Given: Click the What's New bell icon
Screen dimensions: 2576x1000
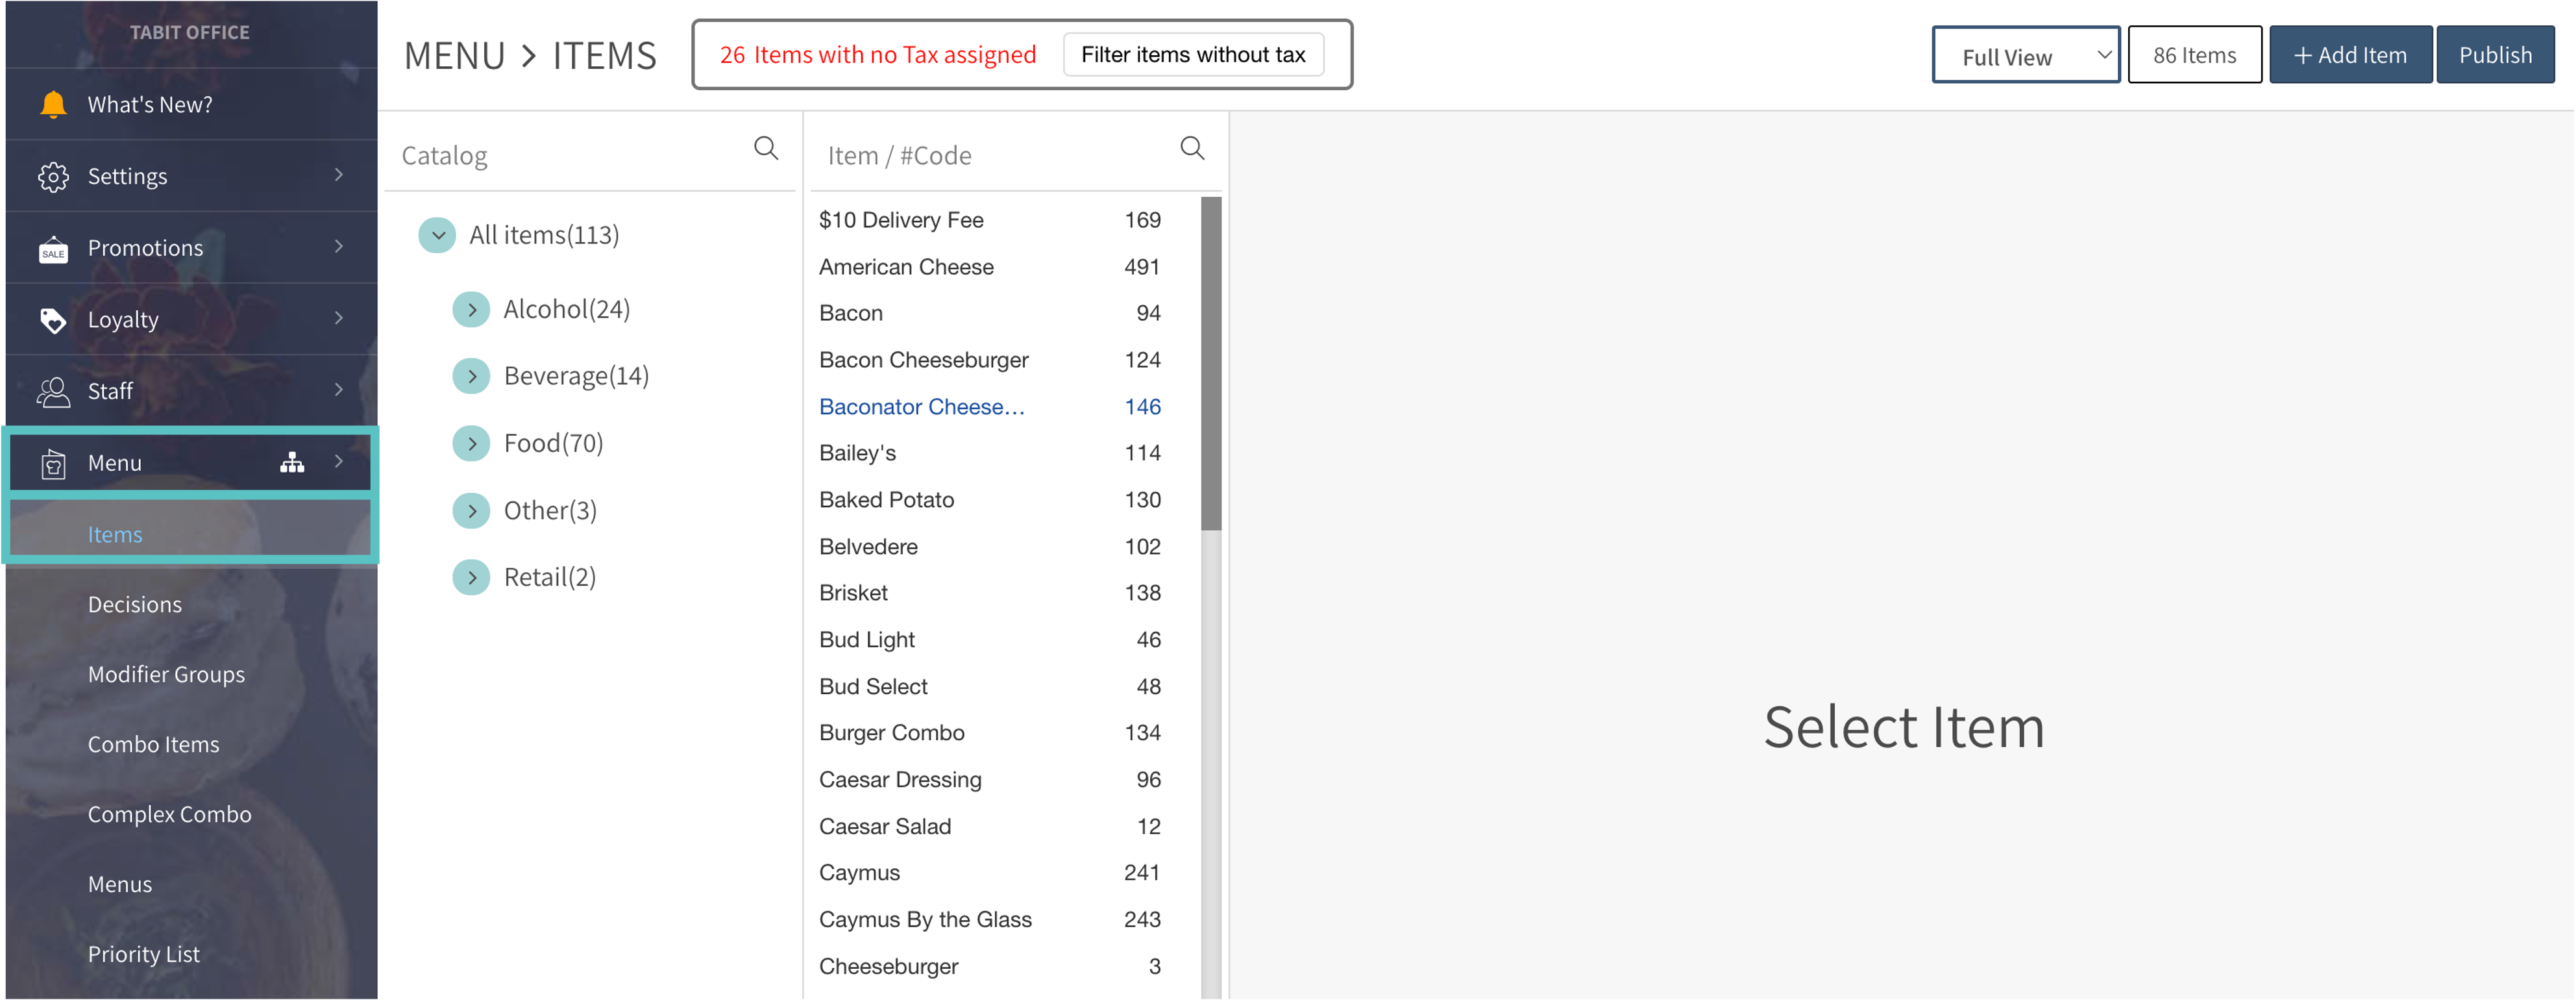Looking at the screenshot, I should click(53, 104).
